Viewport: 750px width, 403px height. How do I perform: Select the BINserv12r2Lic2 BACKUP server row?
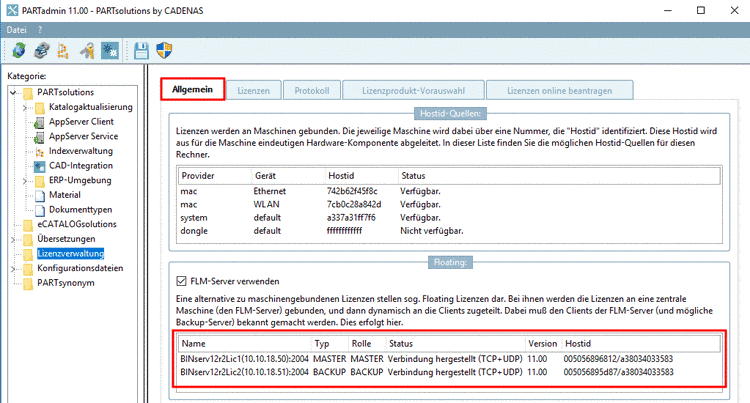[449, 372]
